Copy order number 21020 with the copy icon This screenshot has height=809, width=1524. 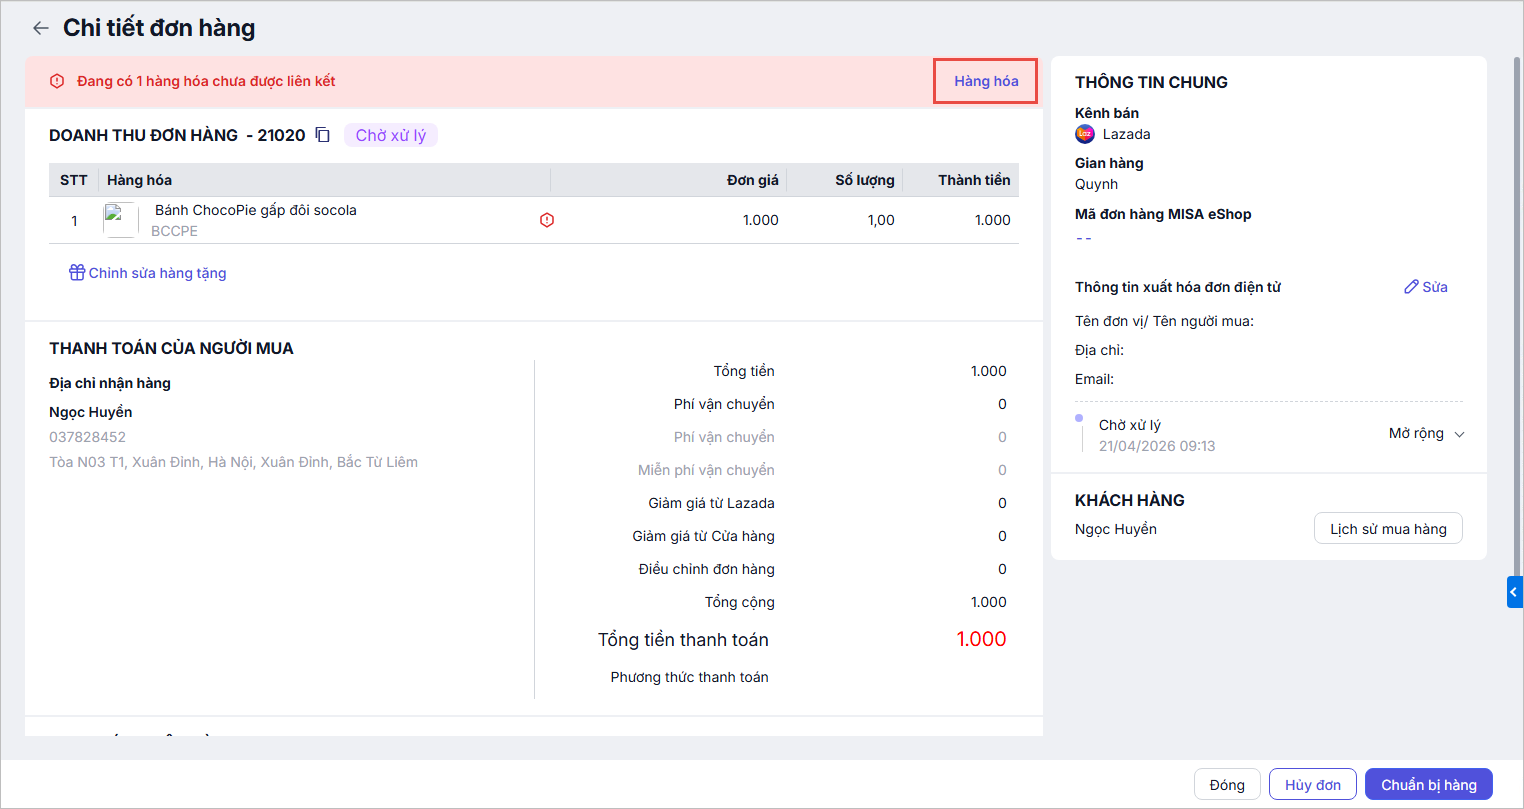[x=323, y=135]
